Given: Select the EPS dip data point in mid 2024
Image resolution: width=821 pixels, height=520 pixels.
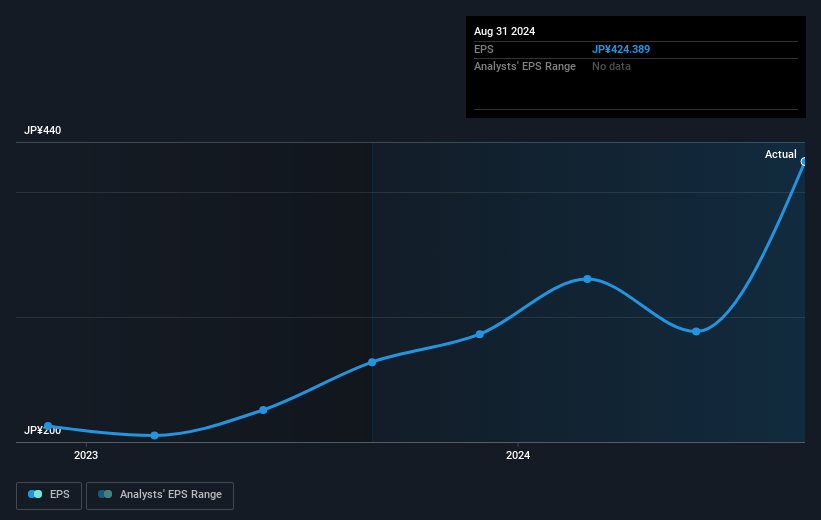Looking at the screenshot, I should click(696, 331).
